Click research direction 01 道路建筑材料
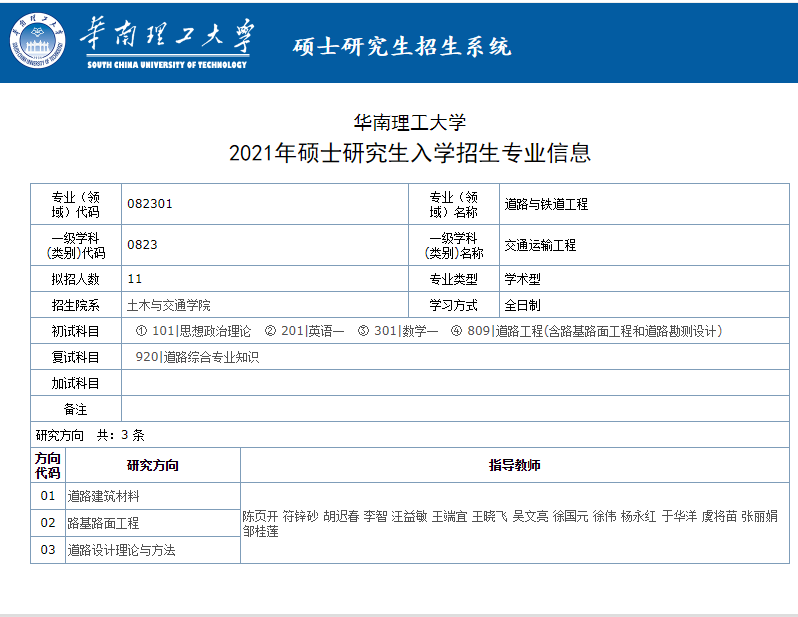Image resolution: width=798 pixels, height=617 pixels. tap(103, 496)
